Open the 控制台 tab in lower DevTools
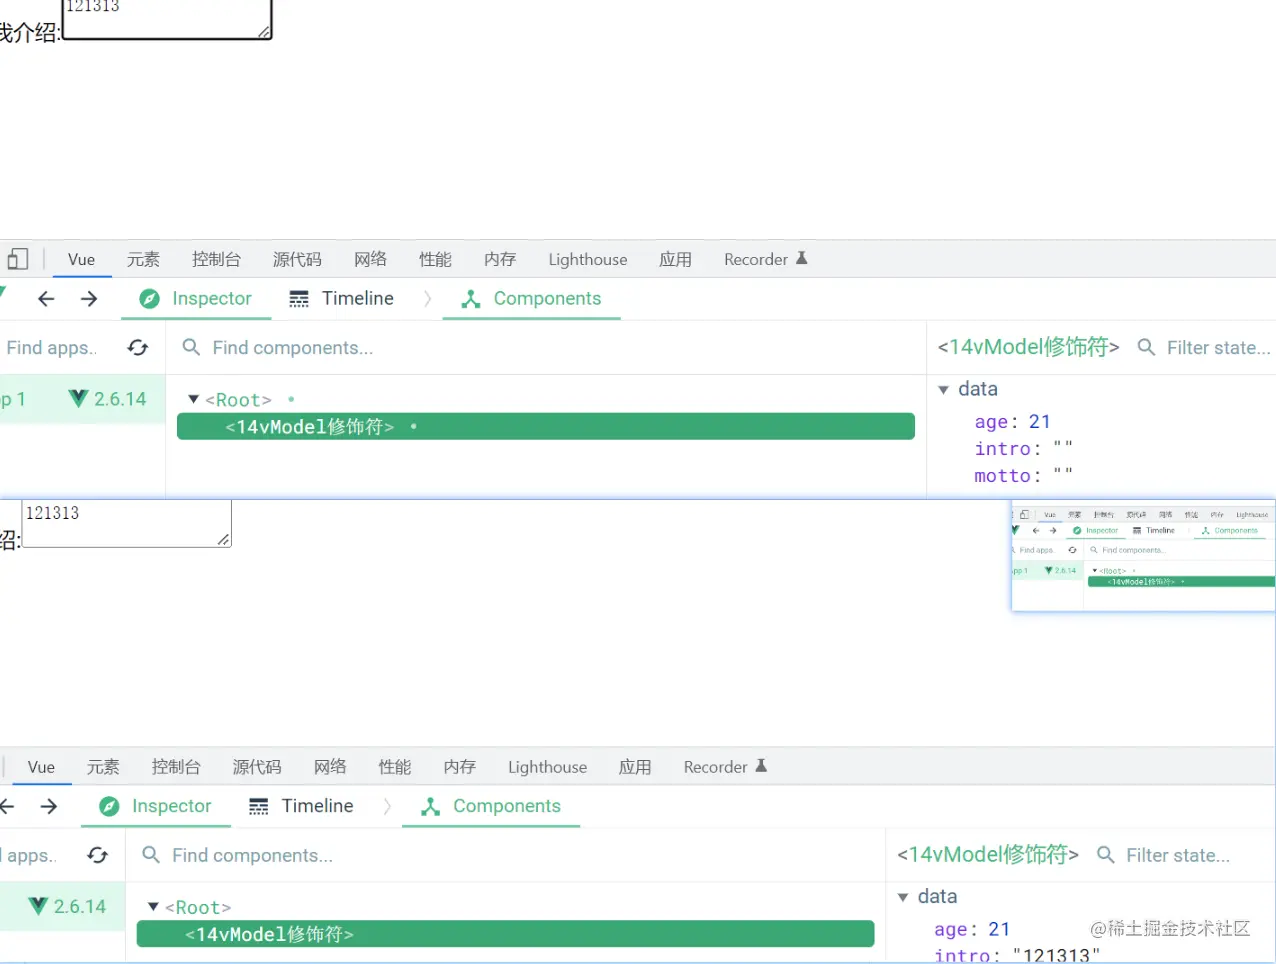 (176, 767)
